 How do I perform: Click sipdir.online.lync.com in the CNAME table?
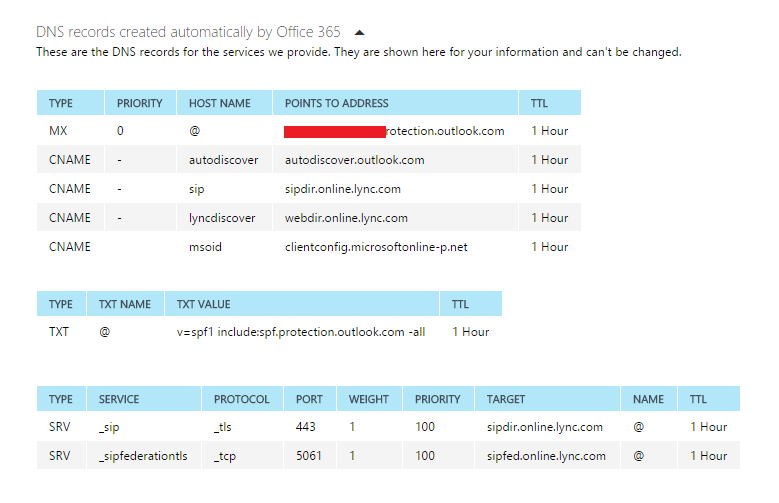(x=343, y=189)
